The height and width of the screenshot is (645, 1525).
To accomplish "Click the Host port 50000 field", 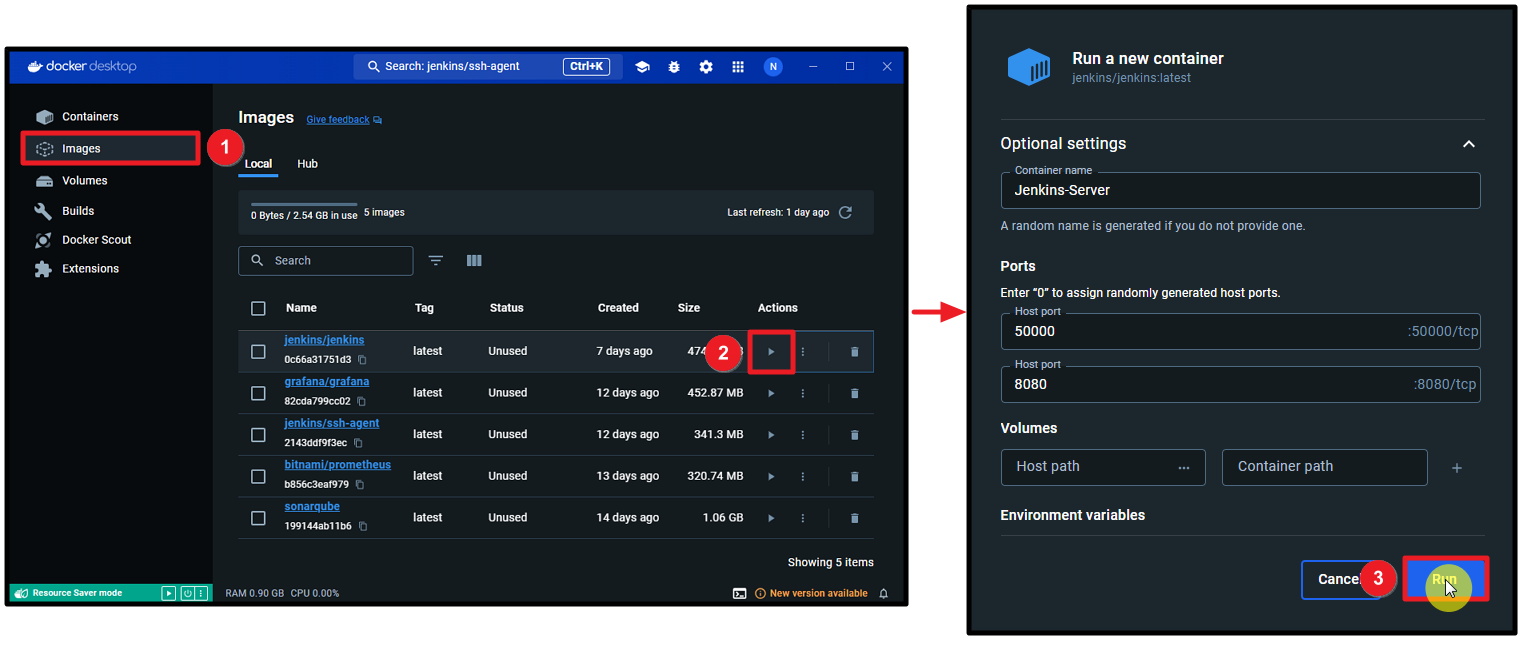I will pyautogui.click(x=1240, y=331).
